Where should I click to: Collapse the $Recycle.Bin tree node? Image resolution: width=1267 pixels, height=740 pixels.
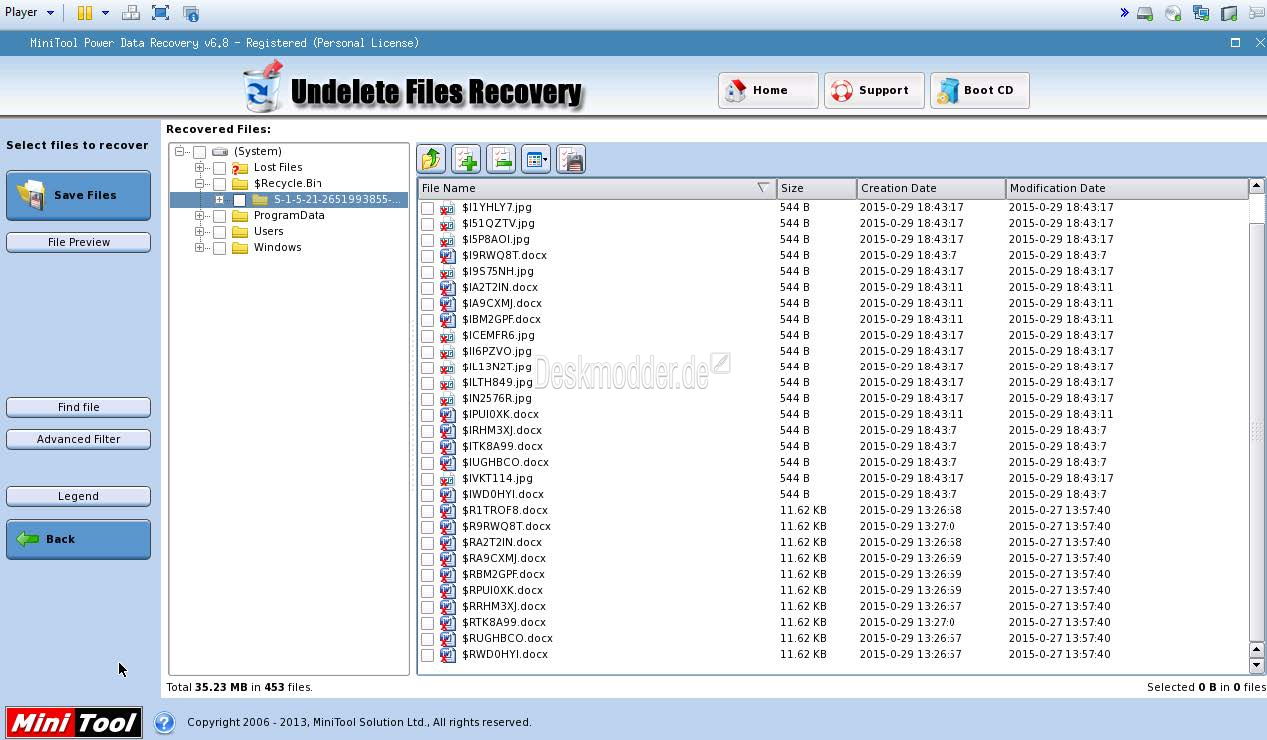[x=200, y=184]
